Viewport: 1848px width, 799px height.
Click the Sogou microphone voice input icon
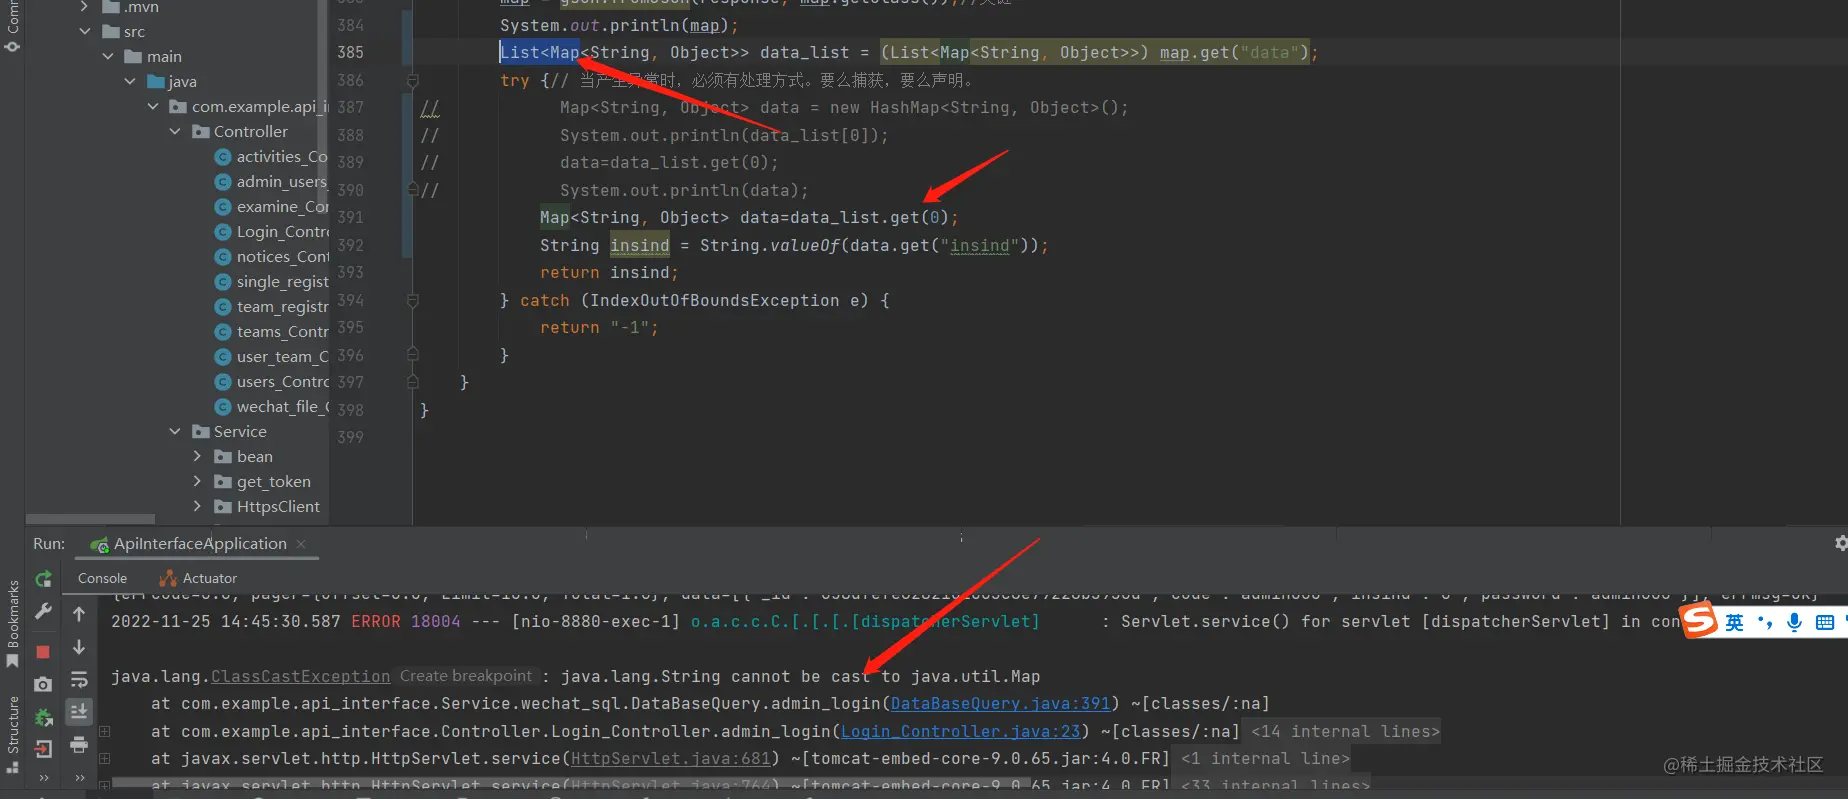1794,622
